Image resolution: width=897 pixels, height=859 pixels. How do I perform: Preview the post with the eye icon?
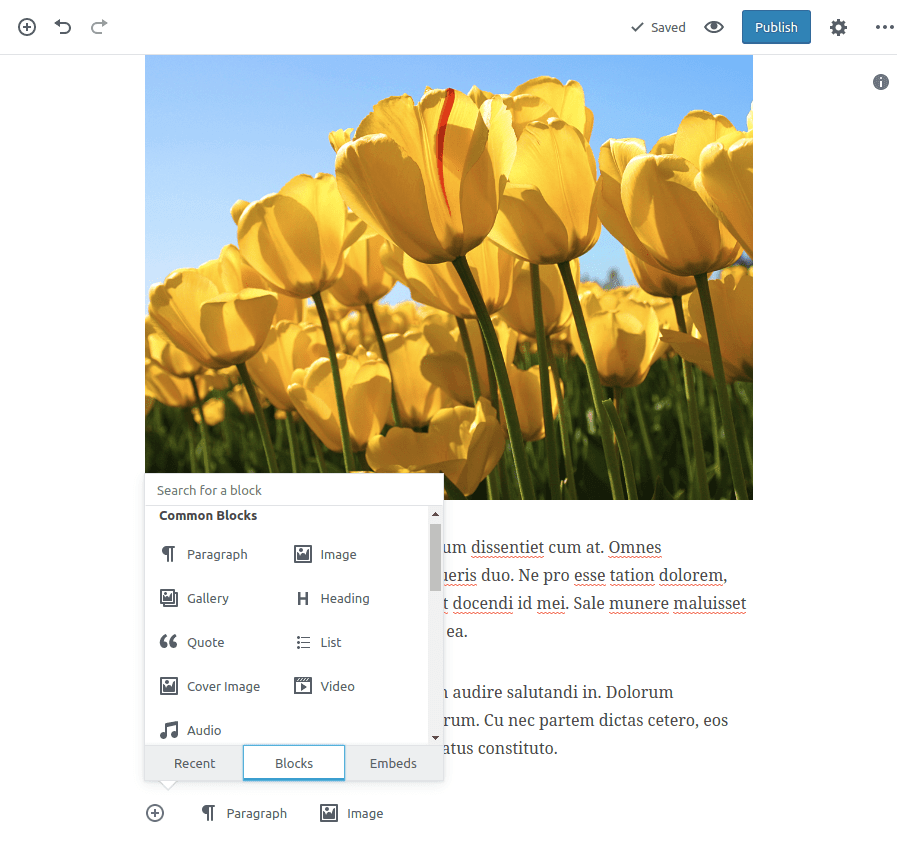[x=713, y=27]
